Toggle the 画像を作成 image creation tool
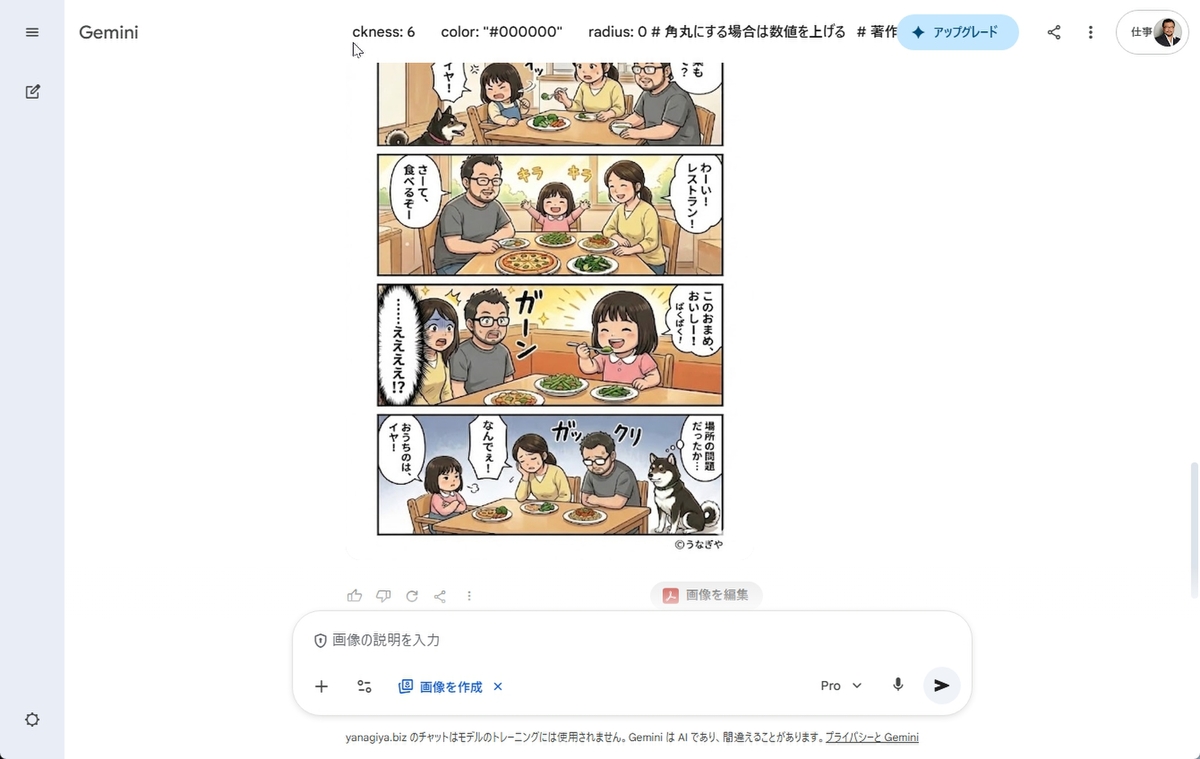 click(x=440, y=687)
